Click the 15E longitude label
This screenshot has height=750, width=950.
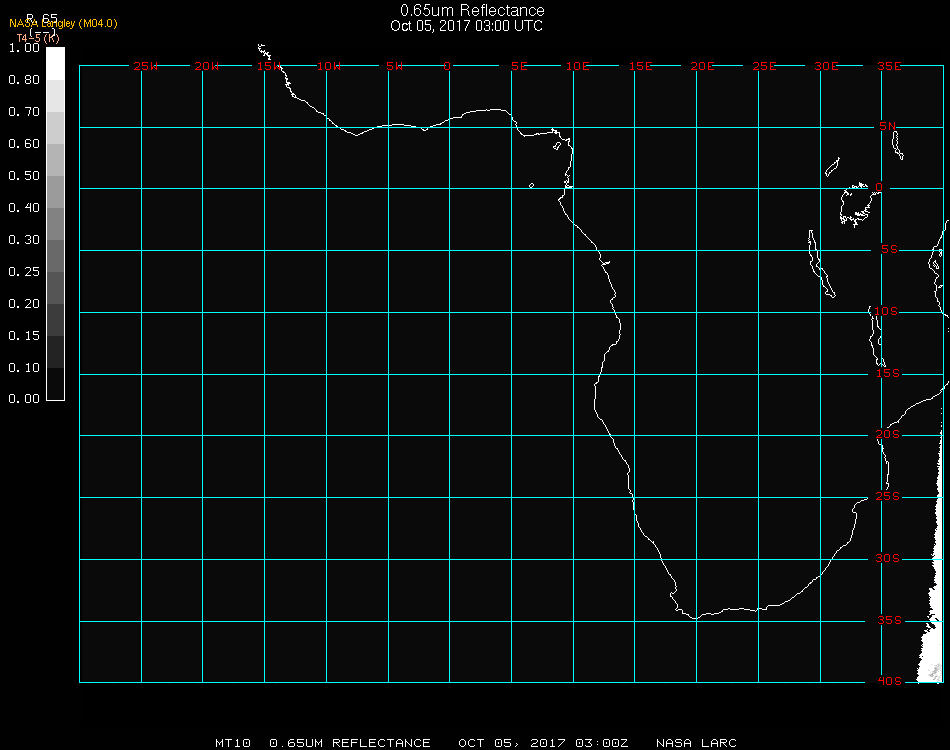(640, 66)
